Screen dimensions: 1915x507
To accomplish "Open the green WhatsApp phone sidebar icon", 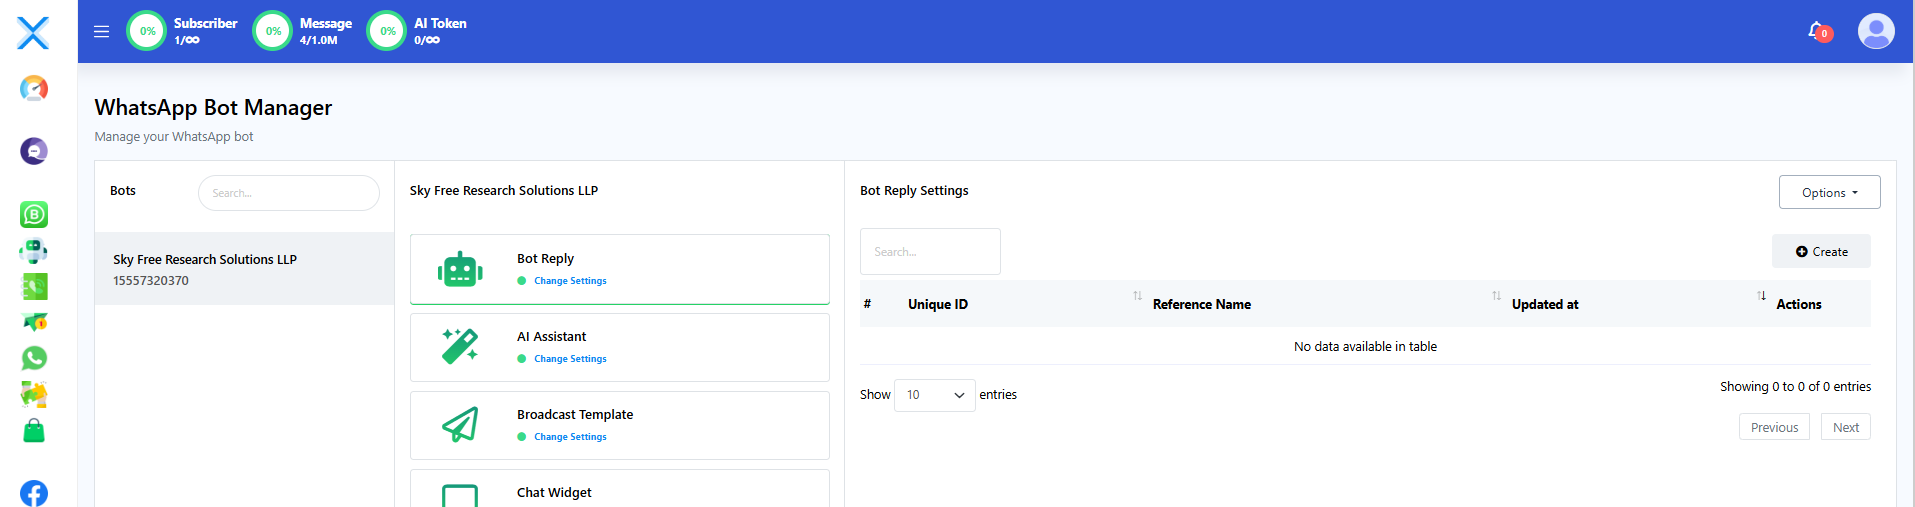I will point(34,358).
